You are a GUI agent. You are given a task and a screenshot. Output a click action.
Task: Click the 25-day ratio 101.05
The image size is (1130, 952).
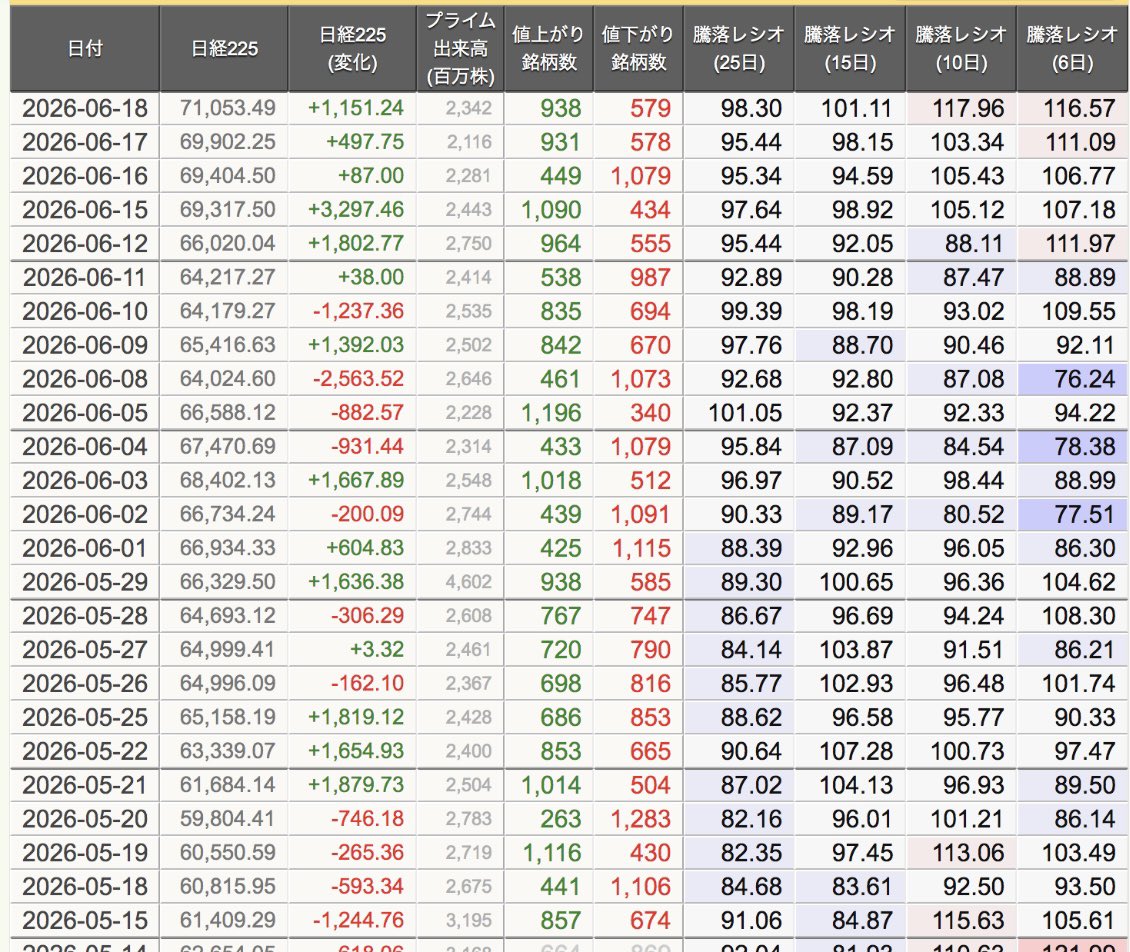click(x=745, y=413)
